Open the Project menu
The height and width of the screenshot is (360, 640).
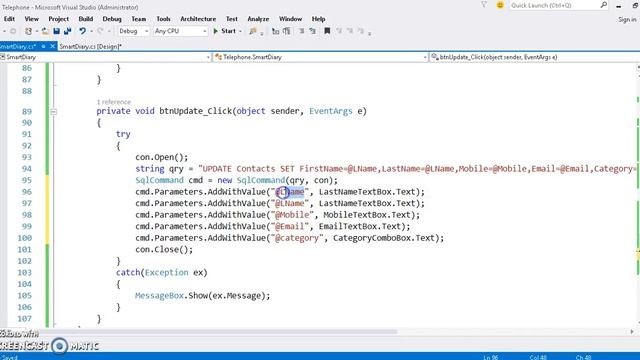pyautogui.click(x=58, y=19)
